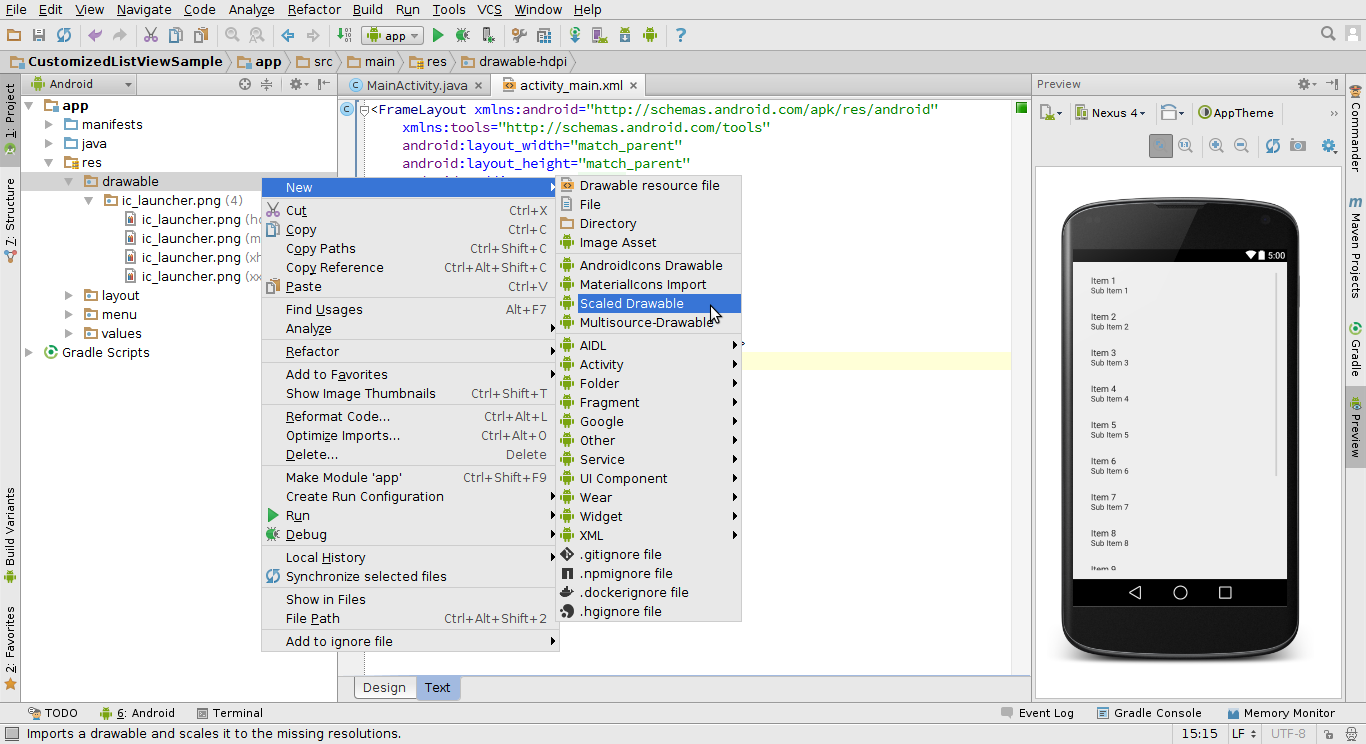This screenshot has width=1366, height=744.
Task: Click Sync Project with Gradle Files icon
Action: (x=575, y=35)
